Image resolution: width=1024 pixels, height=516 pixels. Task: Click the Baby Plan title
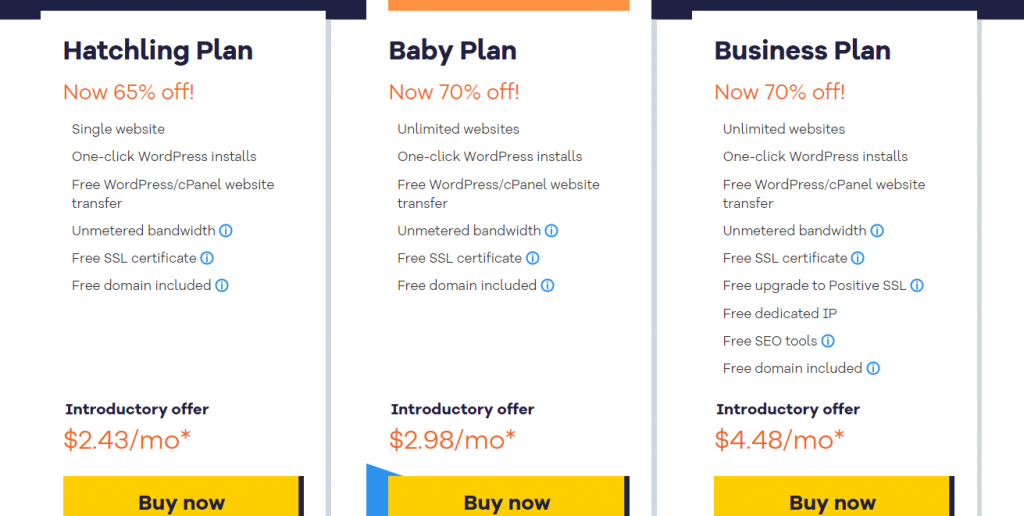point(453,51)
